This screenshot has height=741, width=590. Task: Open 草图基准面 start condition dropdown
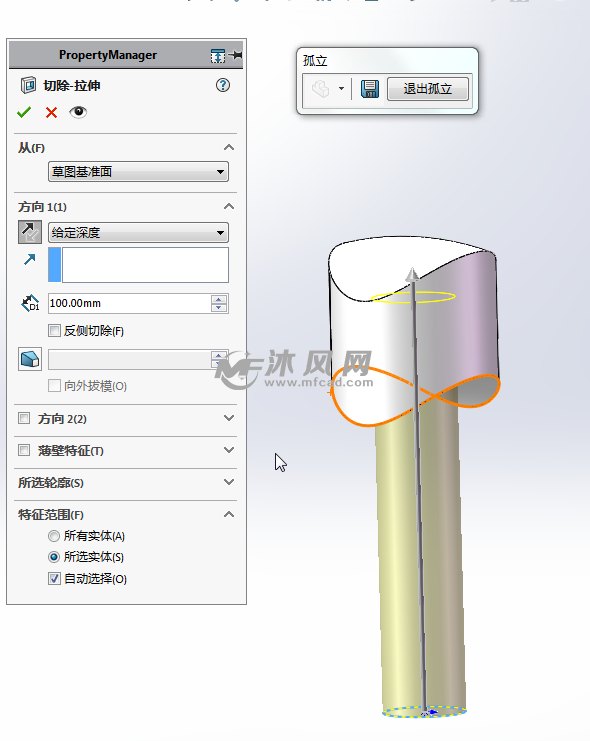tap(138, 172)
